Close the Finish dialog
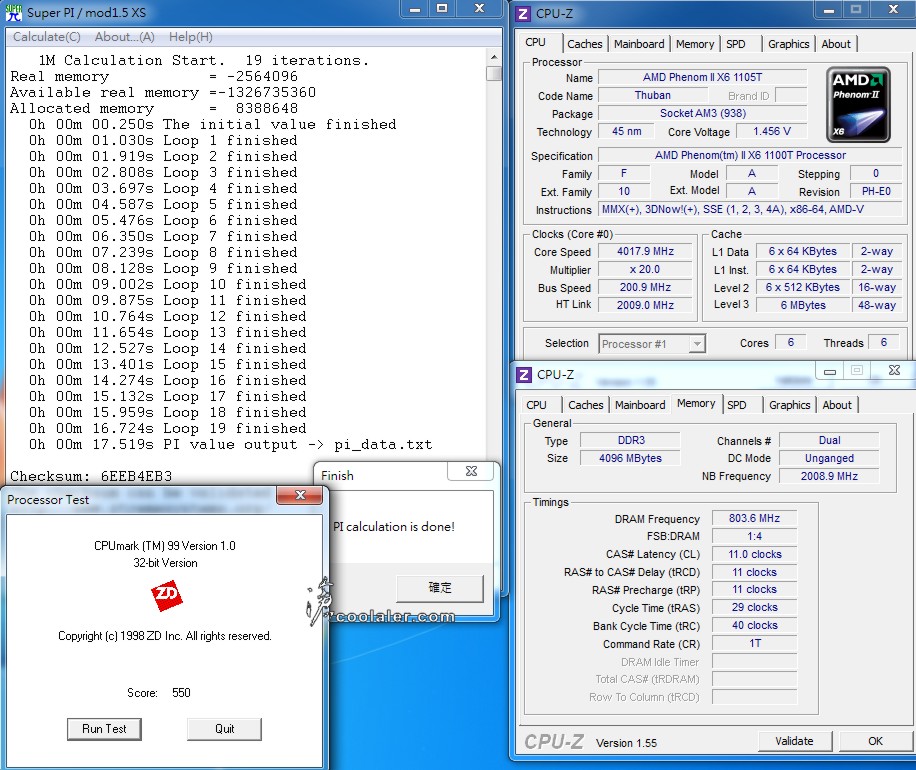Image resolution: width=916 pixels, height=770 pixels. 471,471
